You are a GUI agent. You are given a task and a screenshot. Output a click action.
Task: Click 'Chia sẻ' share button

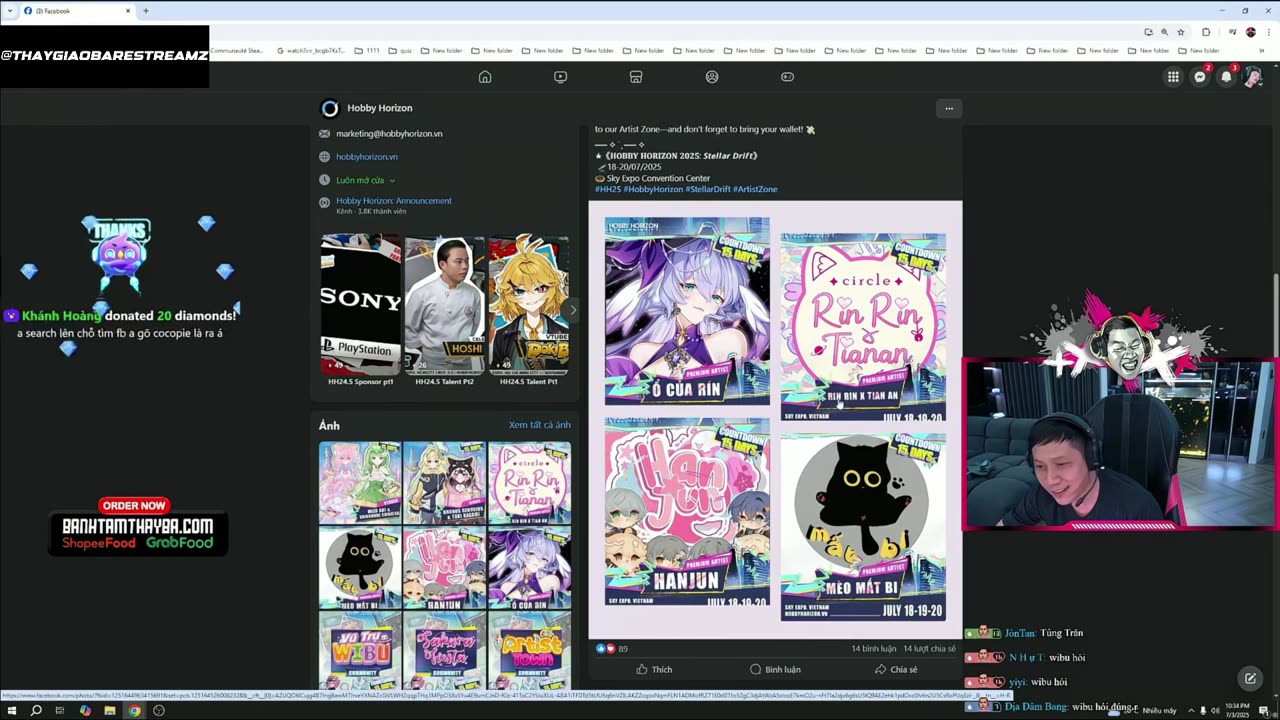(896, 670)
